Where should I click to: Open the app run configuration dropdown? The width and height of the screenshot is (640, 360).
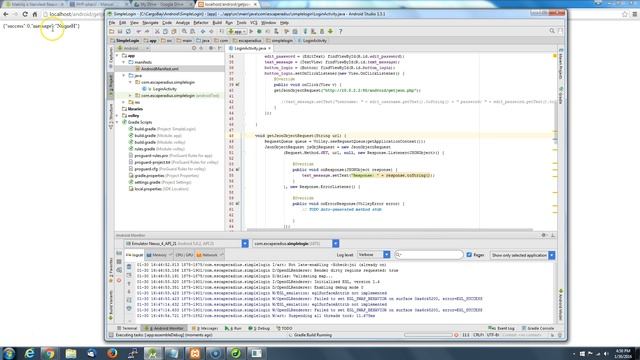(237, 31)
